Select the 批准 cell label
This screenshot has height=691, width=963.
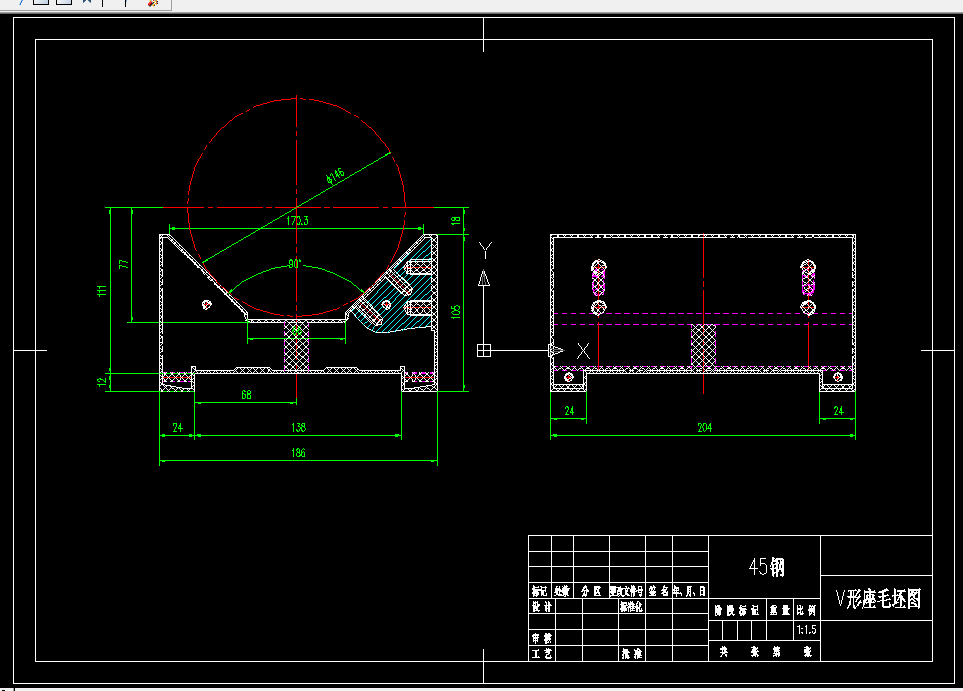click(631, 654)
